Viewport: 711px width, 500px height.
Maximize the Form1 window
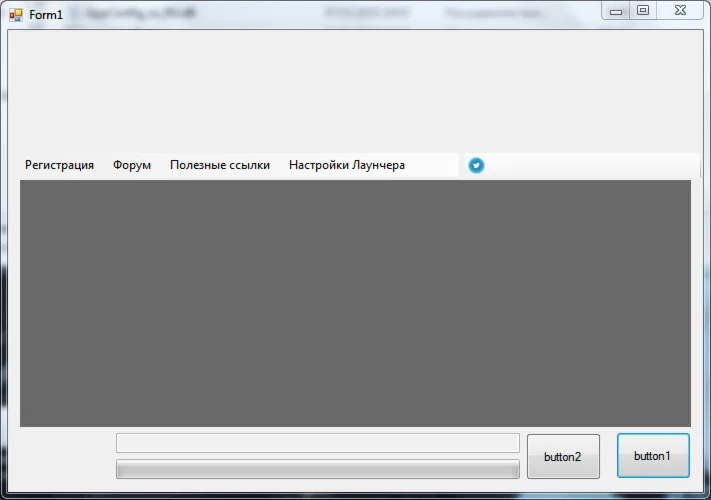click(x=643, y=11)
